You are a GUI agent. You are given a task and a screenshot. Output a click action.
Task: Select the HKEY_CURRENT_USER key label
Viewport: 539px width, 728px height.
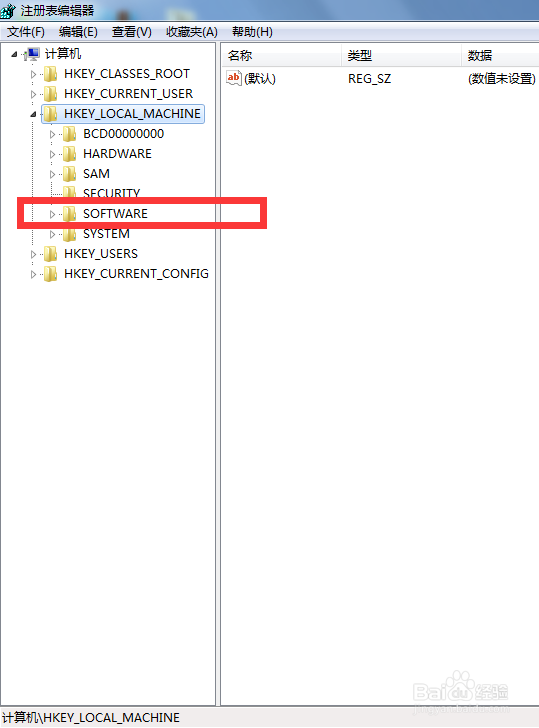128,94
